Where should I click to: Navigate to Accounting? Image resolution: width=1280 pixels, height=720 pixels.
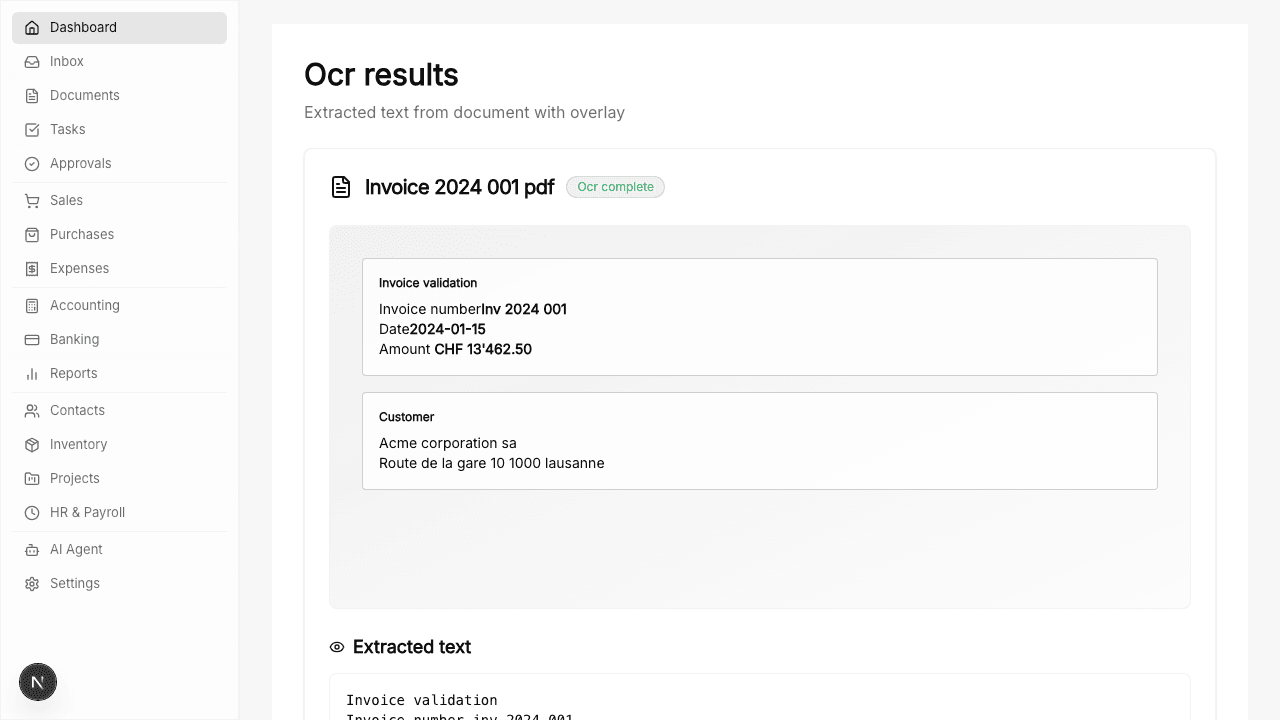[x=84, y=306]
